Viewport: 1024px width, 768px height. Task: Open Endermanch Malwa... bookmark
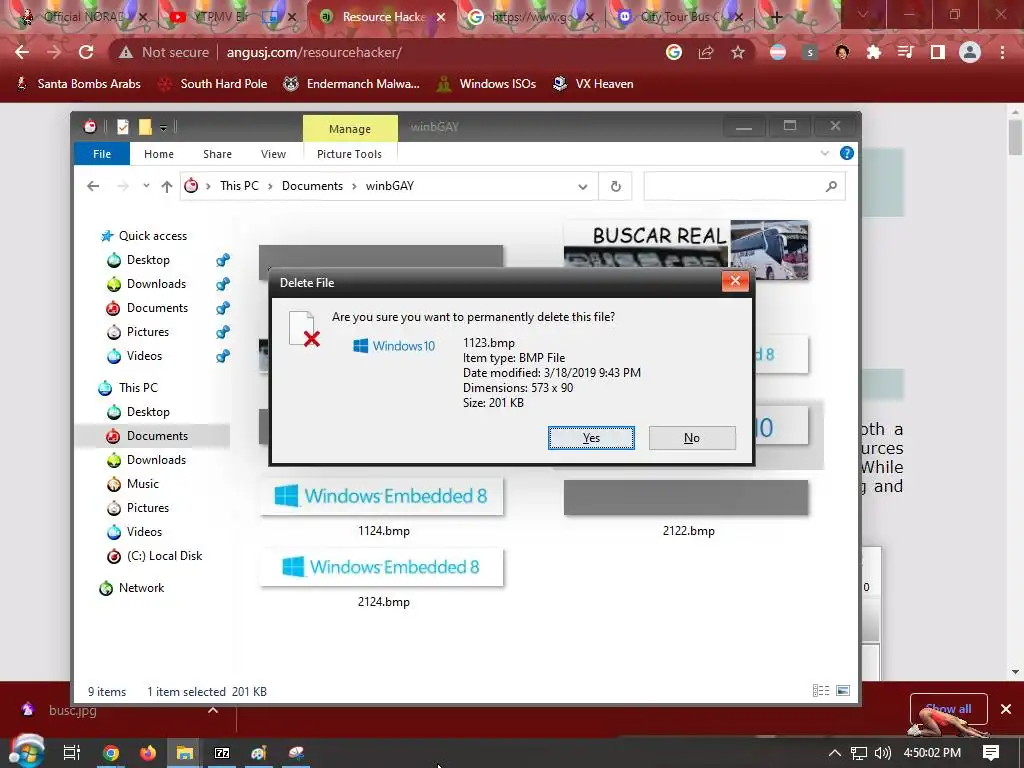point(351,84)
